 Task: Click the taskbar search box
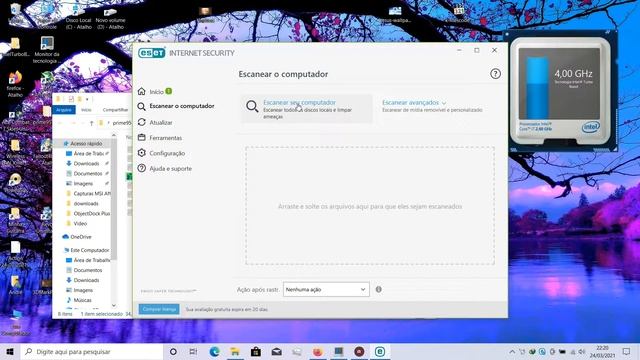[92, 351]
